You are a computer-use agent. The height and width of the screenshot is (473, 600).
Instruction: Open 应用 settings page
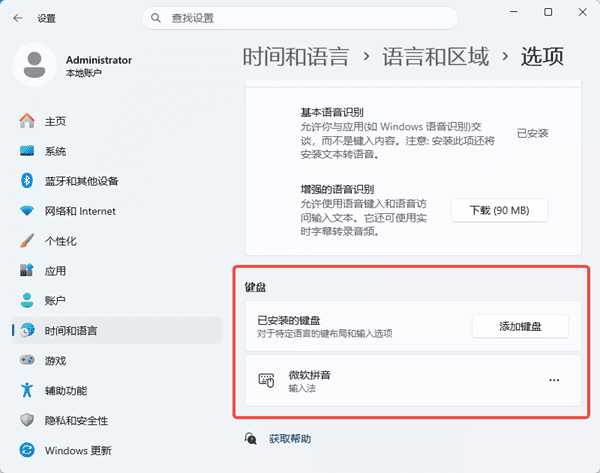tap(117, 271)
